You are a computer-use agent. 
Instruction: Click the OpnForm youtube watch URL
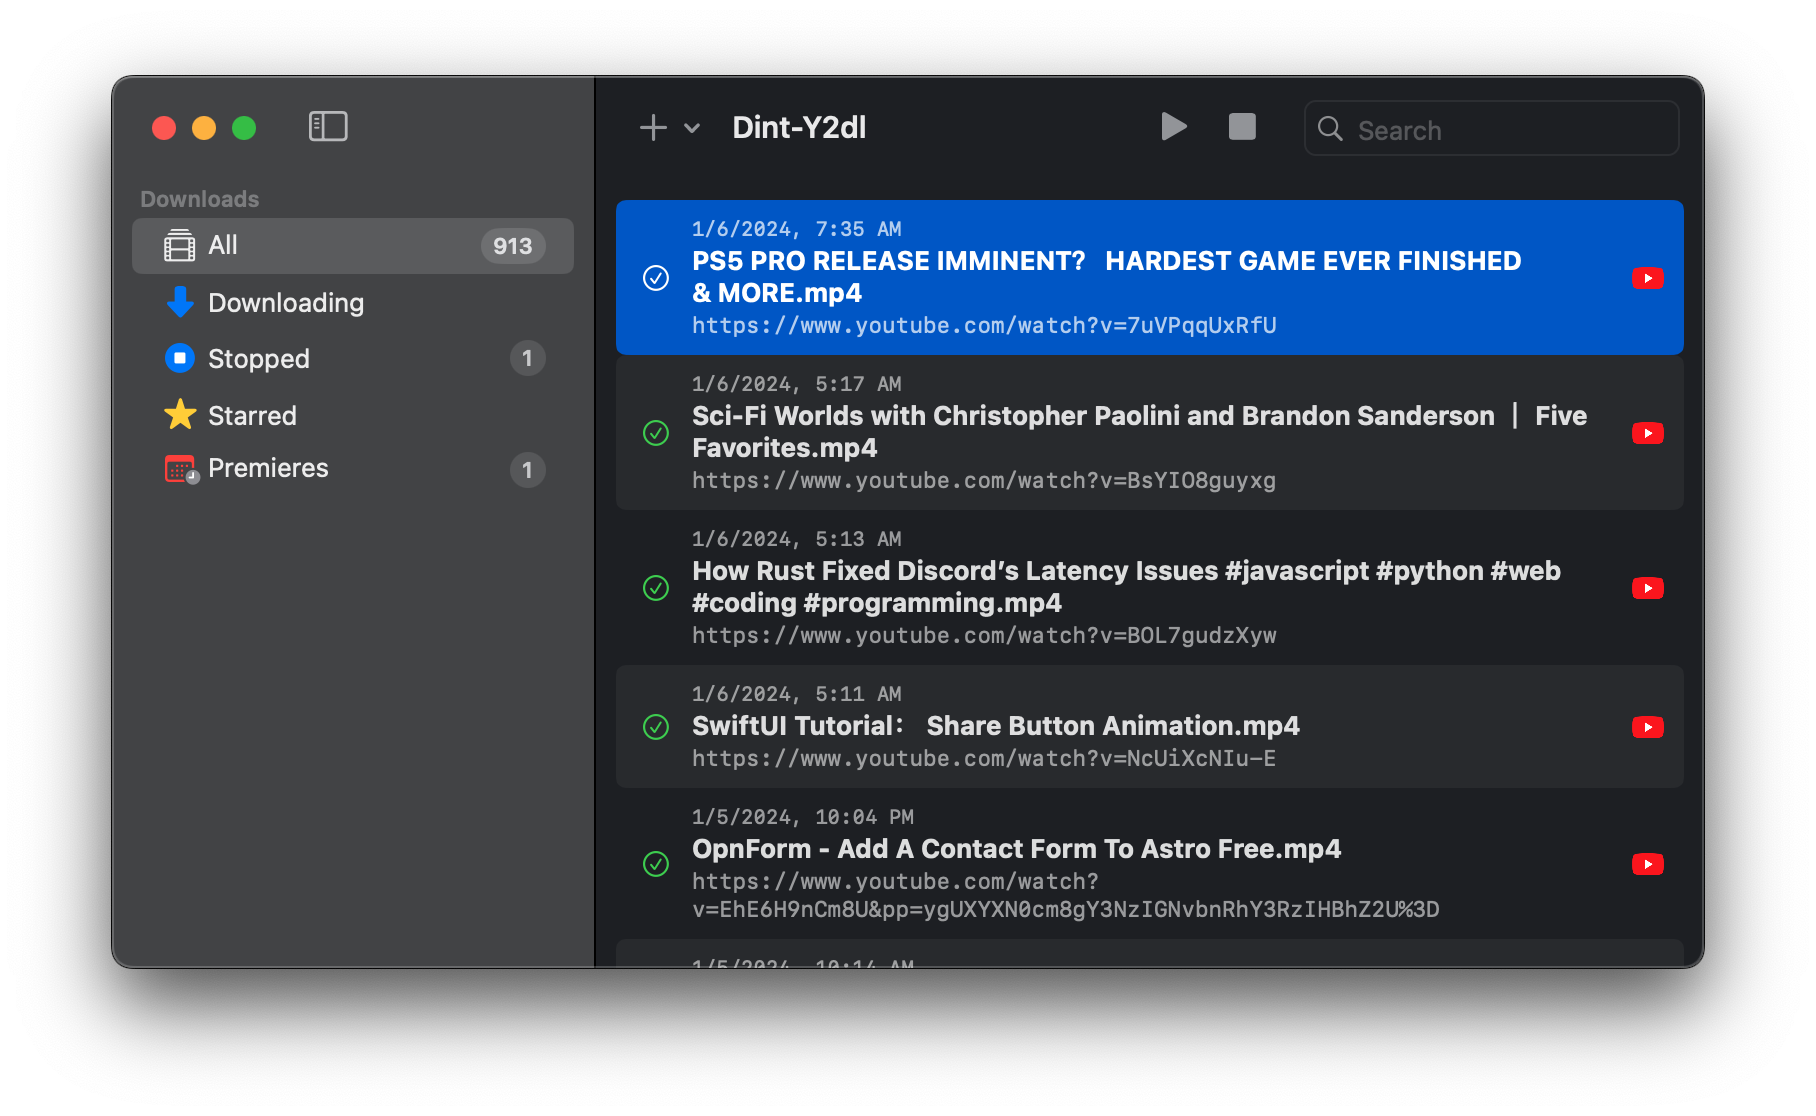coord(1066,896)
